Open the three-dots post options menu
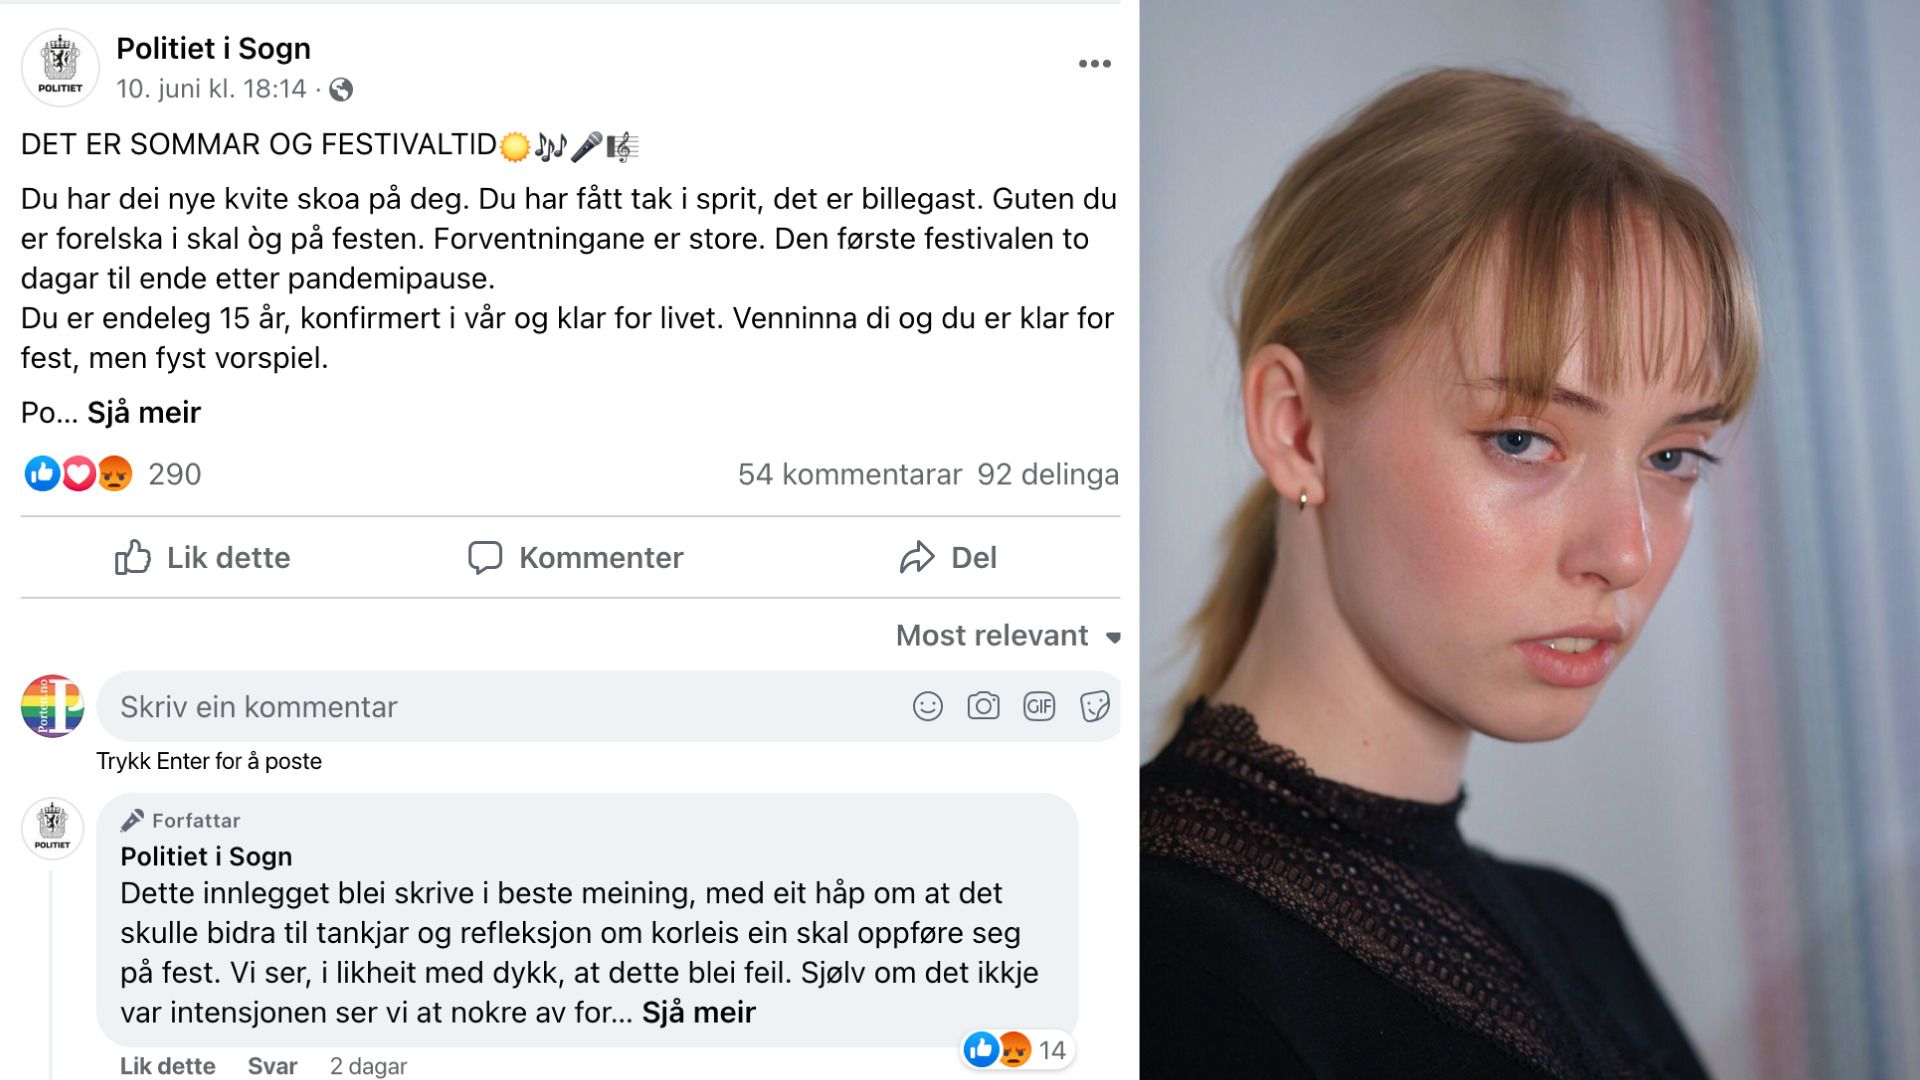Screen dimensions: 1920x1080 tap(1094, 64)
